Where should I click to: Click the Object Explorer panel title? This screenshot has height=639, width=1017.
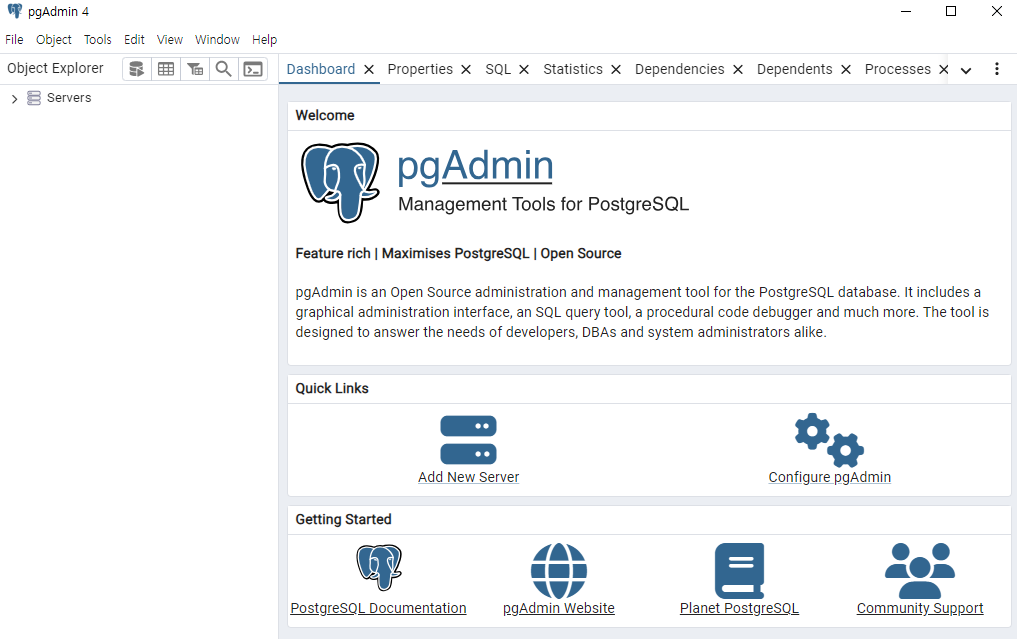(x=55, y=68)
